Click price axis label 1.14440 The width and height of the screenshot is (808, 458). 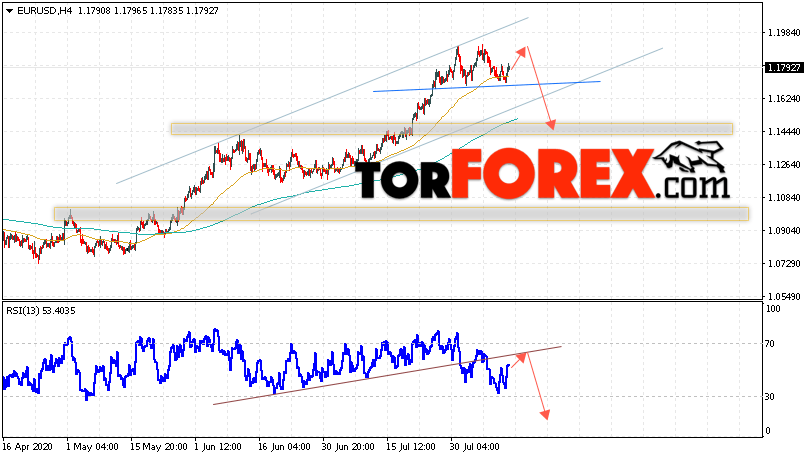pyautogui.click(x=784, y=132)
